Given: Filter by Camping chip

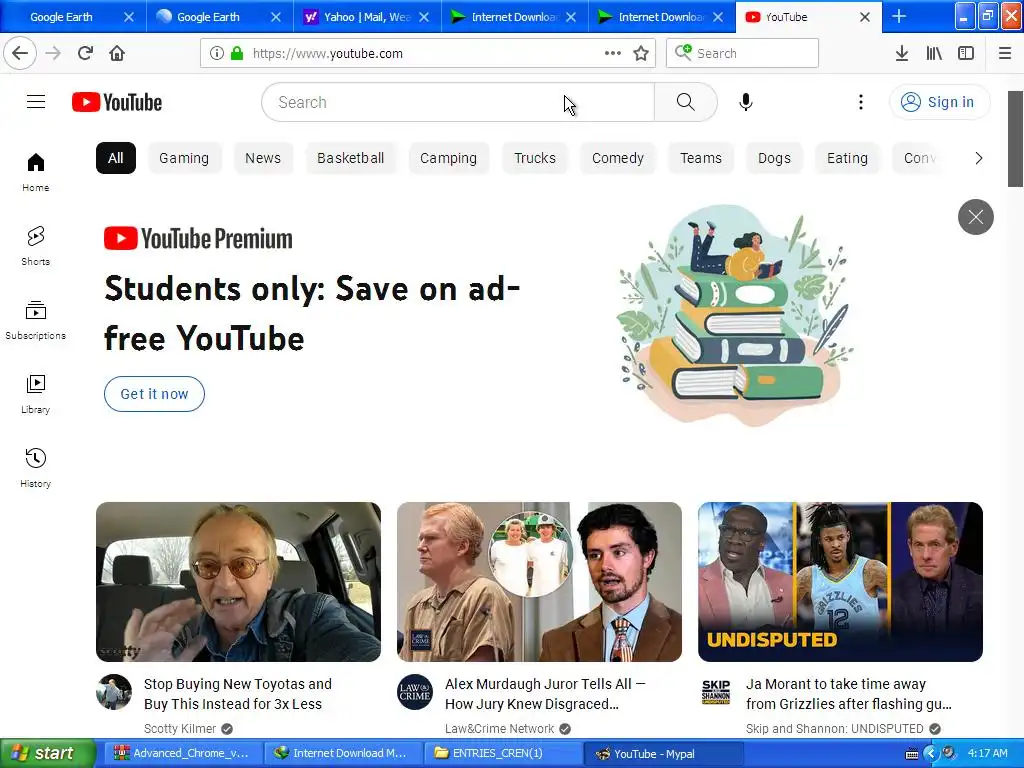Looking at the screenshot, I should 449,158.
